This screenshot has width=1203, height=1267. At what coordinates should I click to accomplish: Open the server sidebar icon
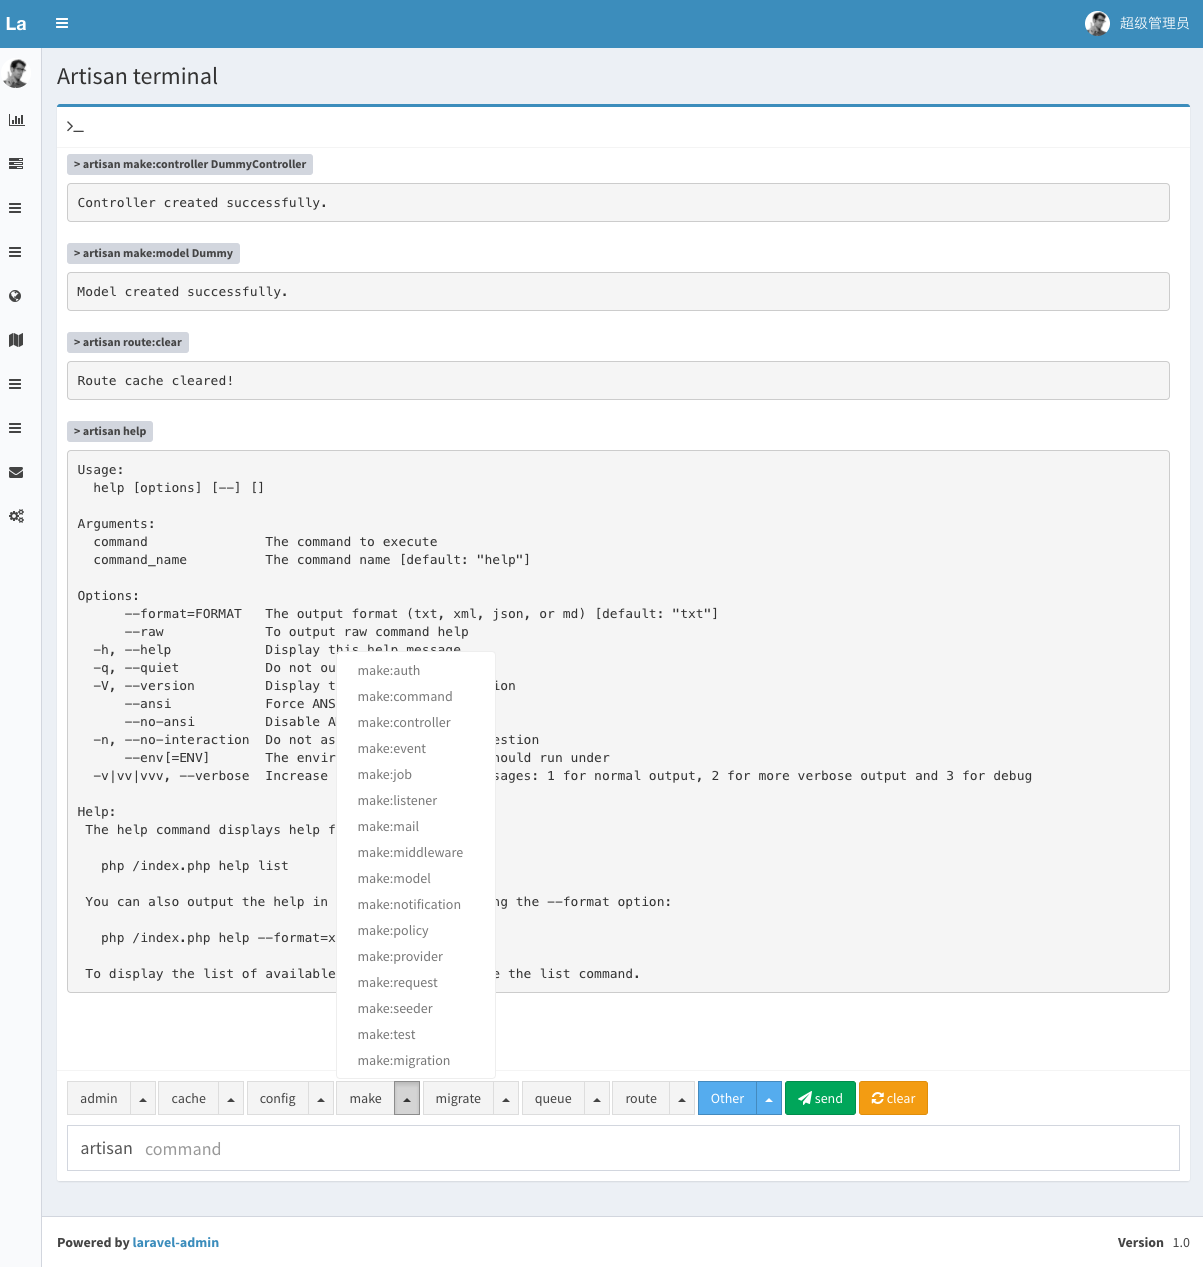pos(16,164)
